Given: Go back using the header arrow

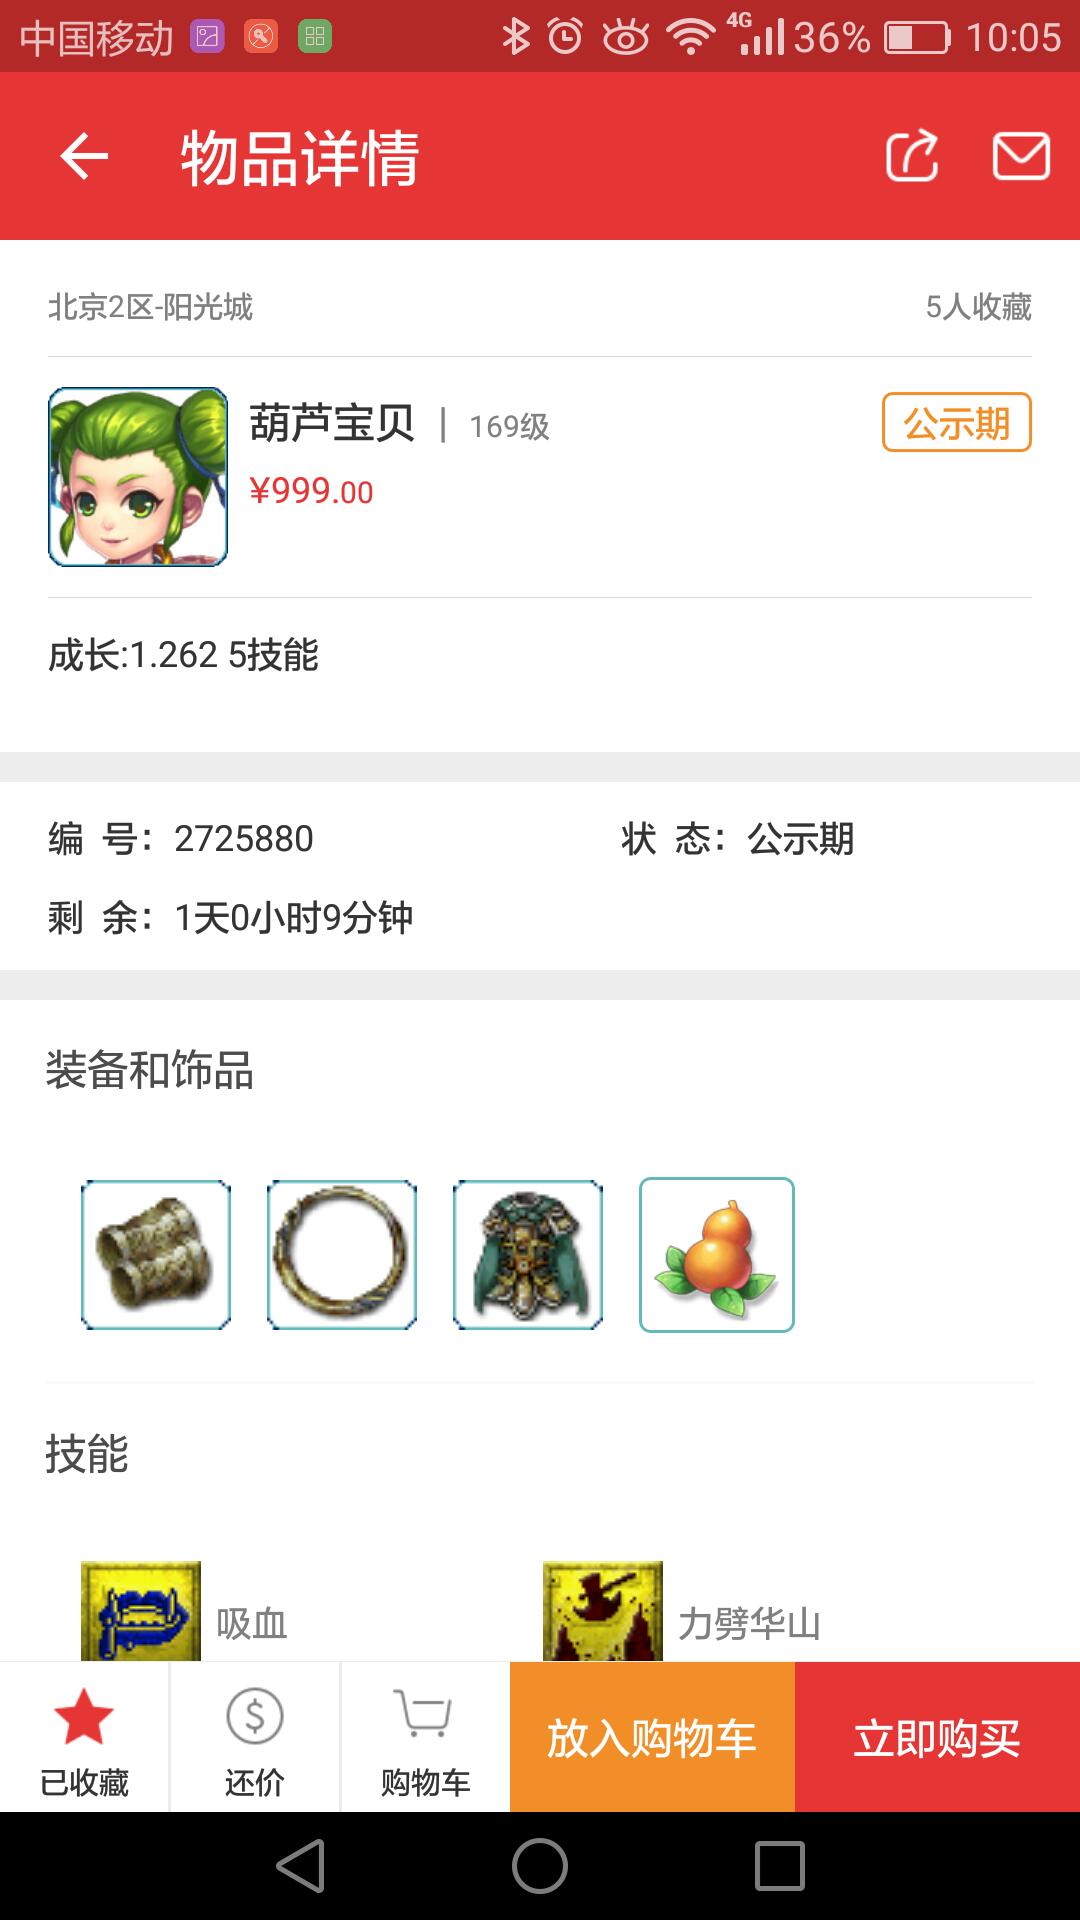Looking at the screenshot, I should coord(84,157).
